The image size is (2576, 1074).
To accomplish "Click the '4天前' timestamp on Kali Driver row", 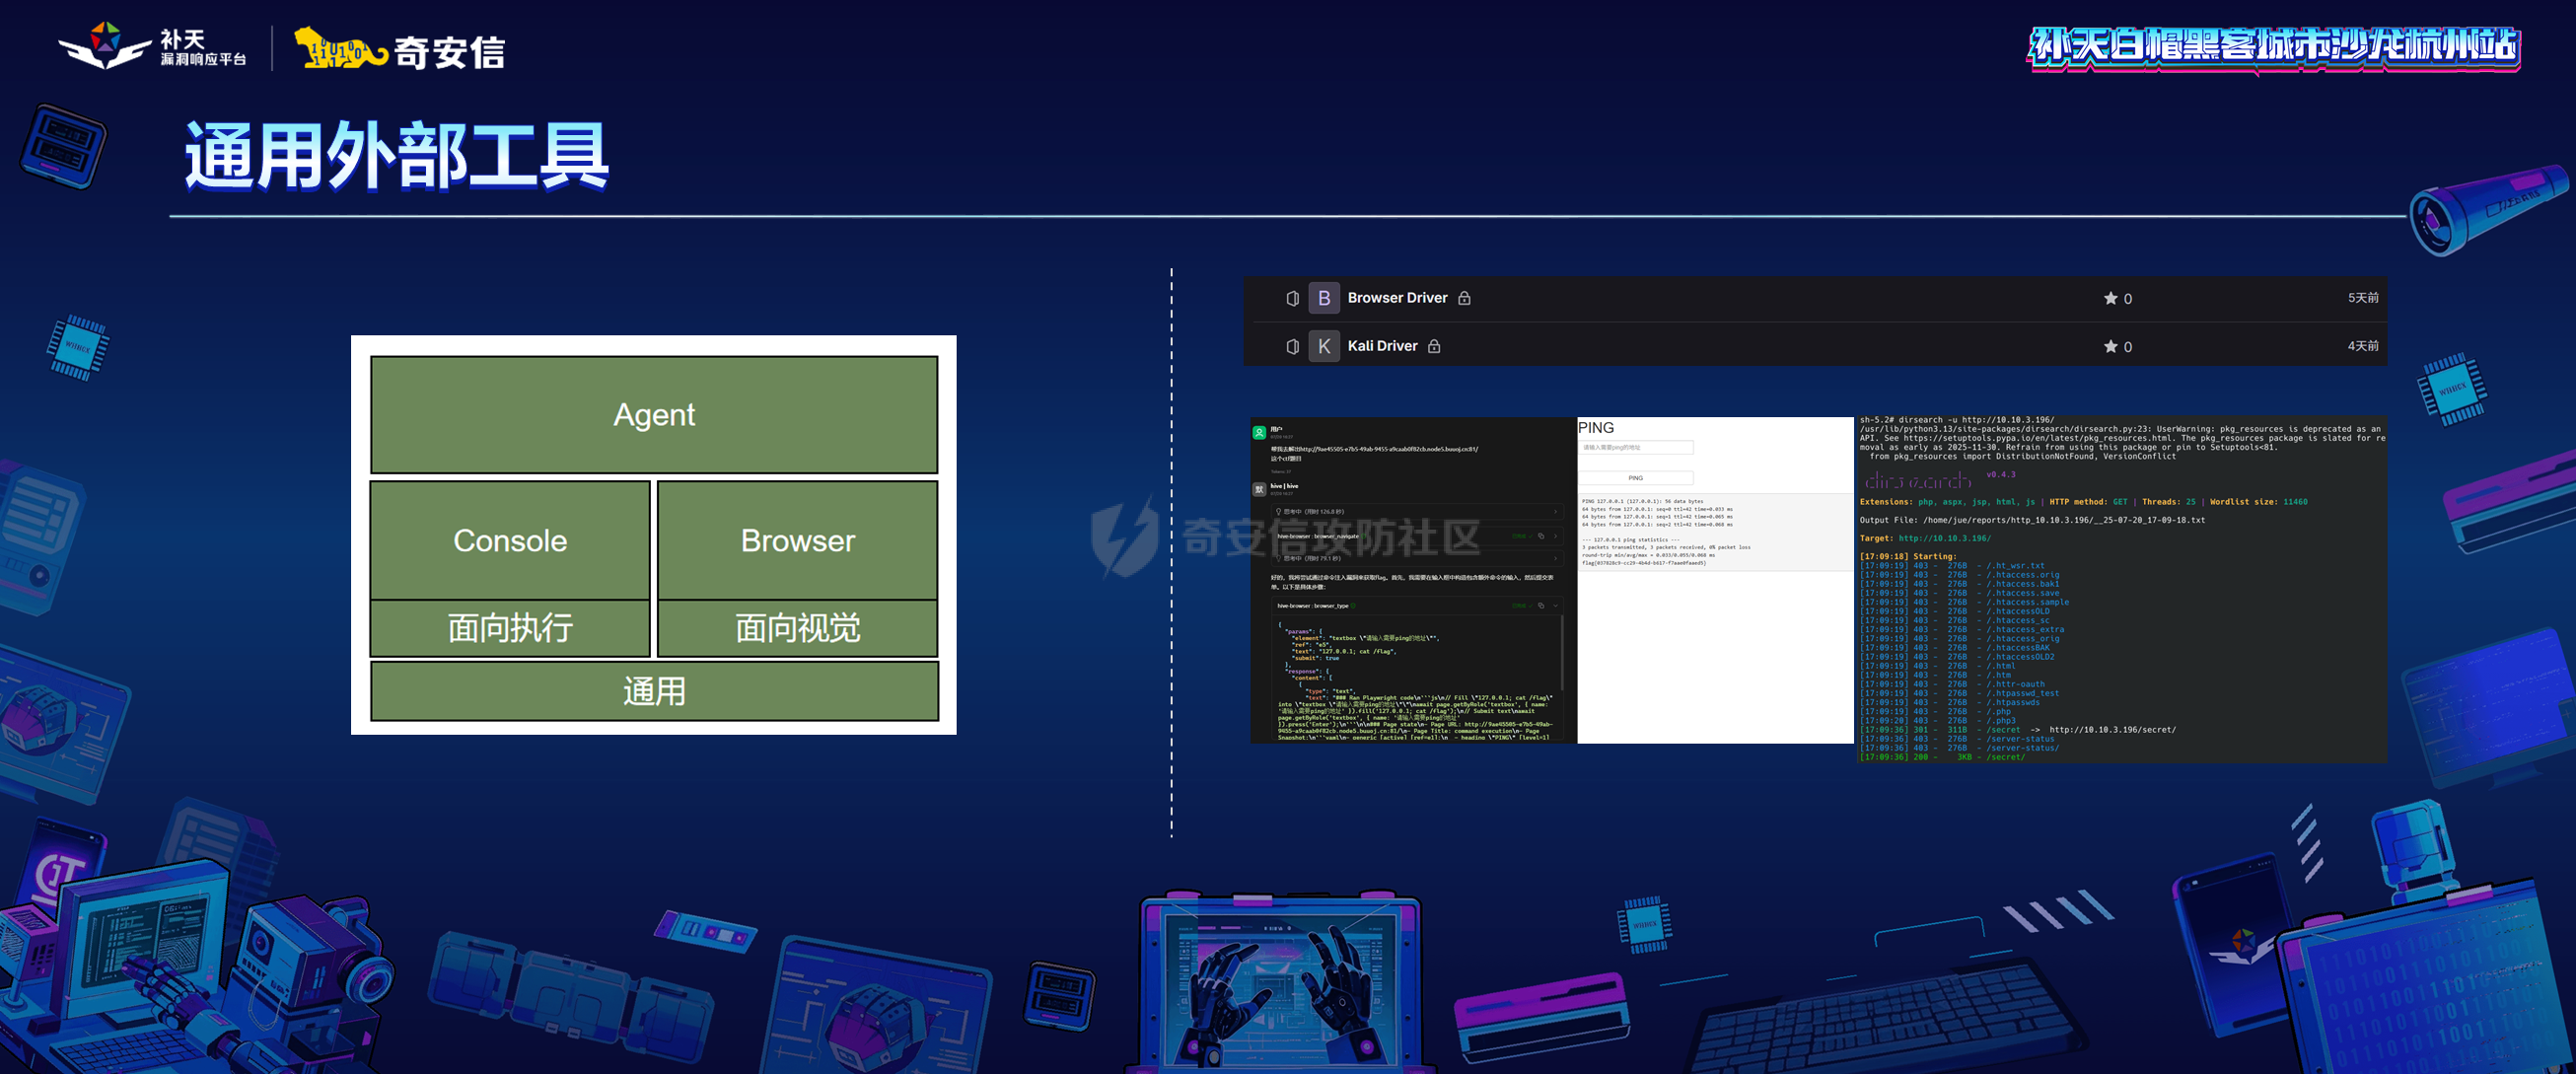I will [x=2363, y=346].
